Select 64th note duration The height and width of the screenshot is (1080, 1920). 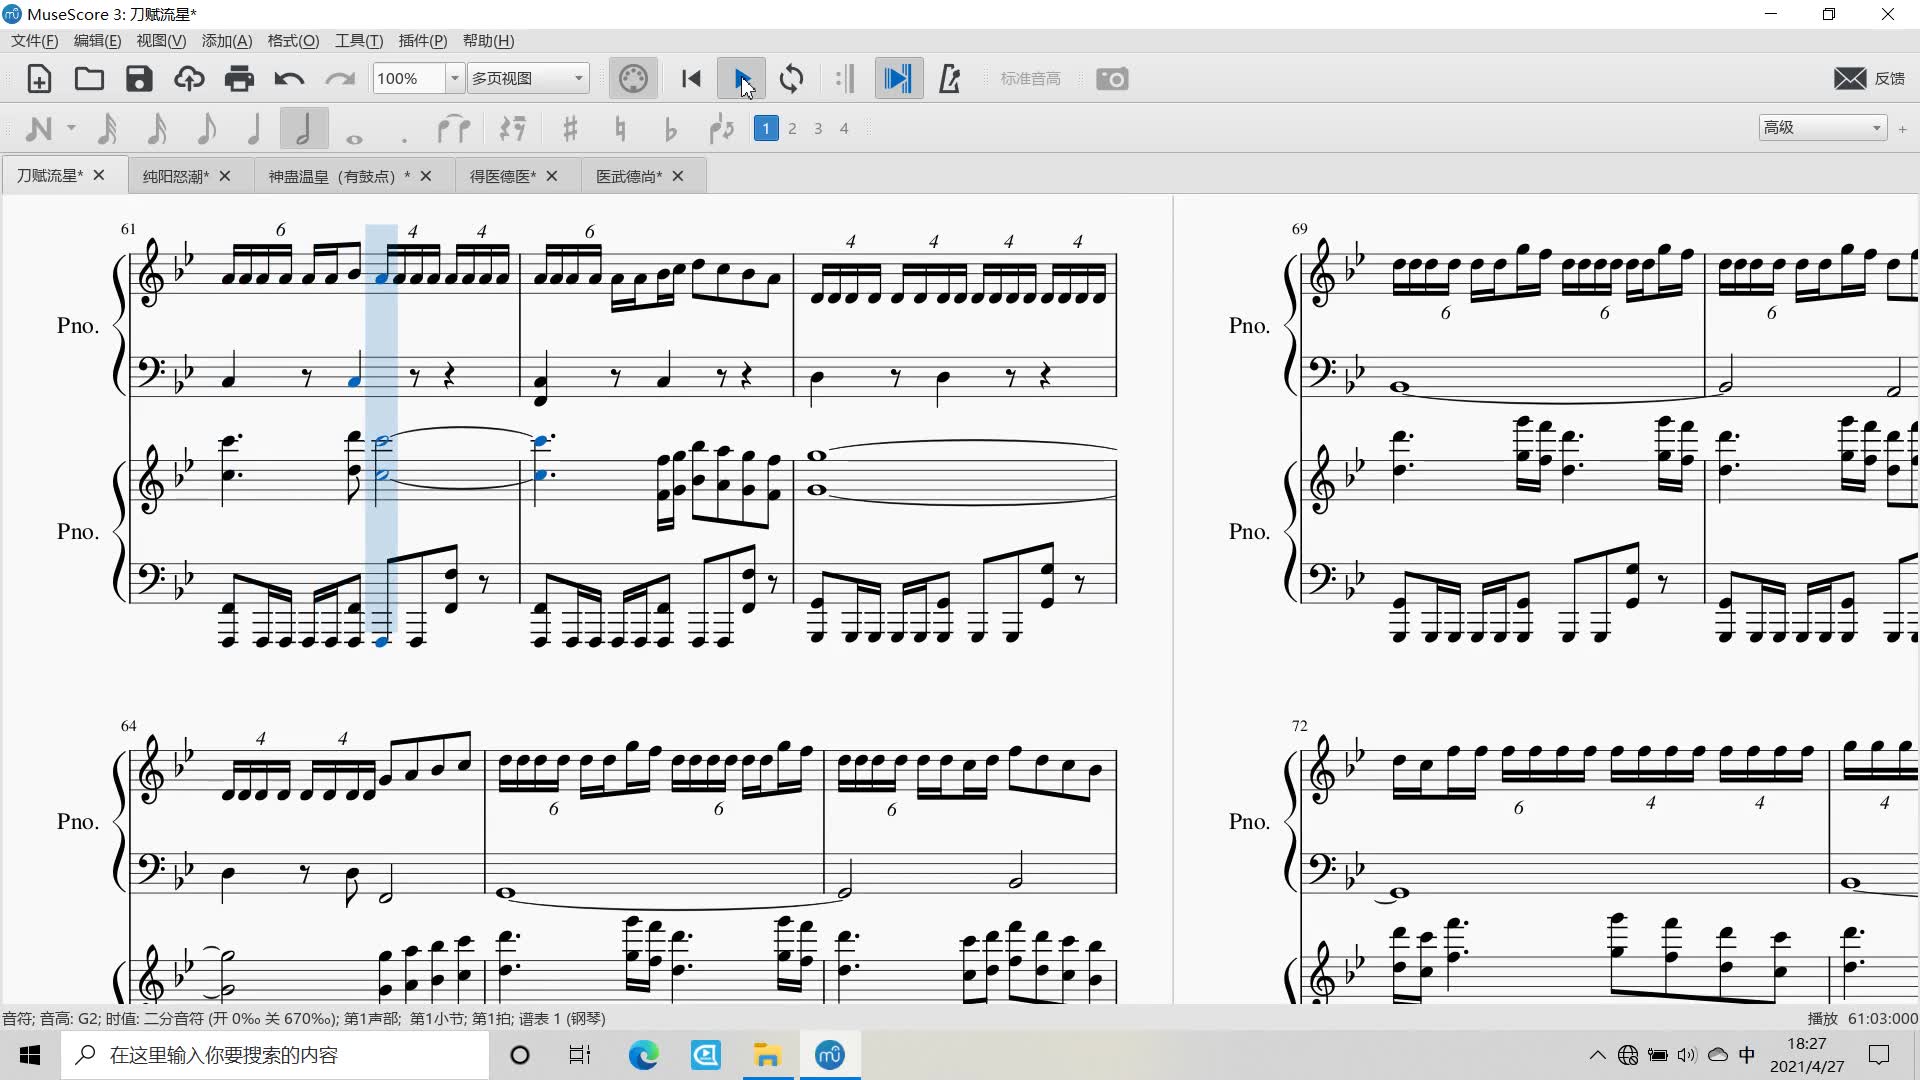(x=107, y=129)
